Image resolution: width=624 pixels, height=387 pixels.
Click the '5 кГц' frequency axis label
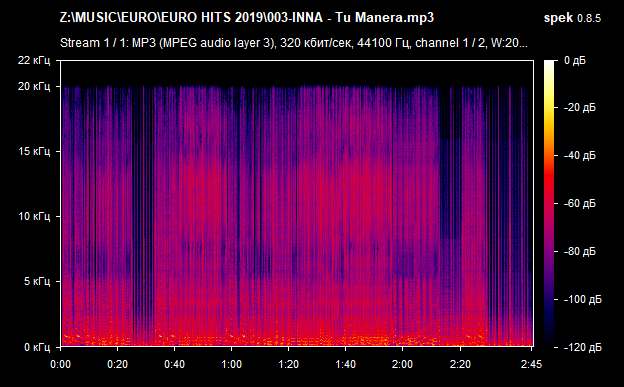click(37, 281)
